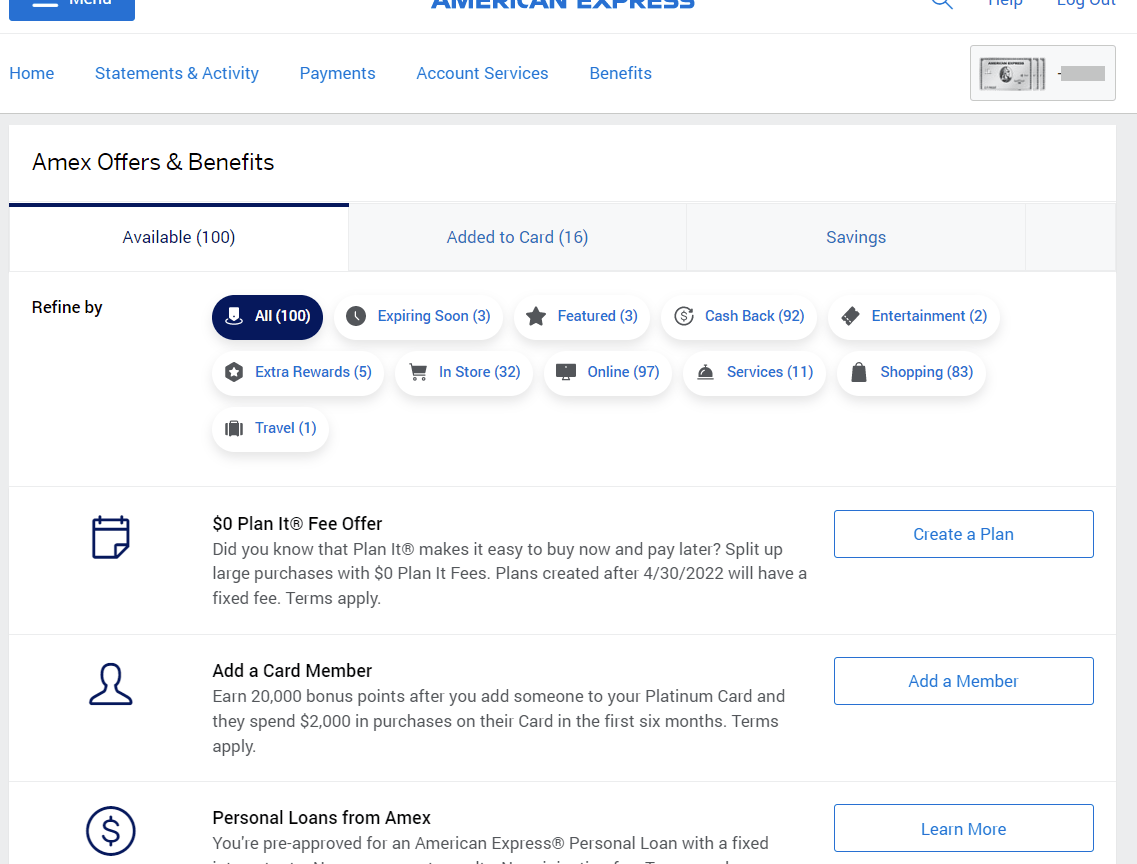Show In Store offers only
Image resolution: width=1137 pixels, height=864 pixels.
point(464,372)
